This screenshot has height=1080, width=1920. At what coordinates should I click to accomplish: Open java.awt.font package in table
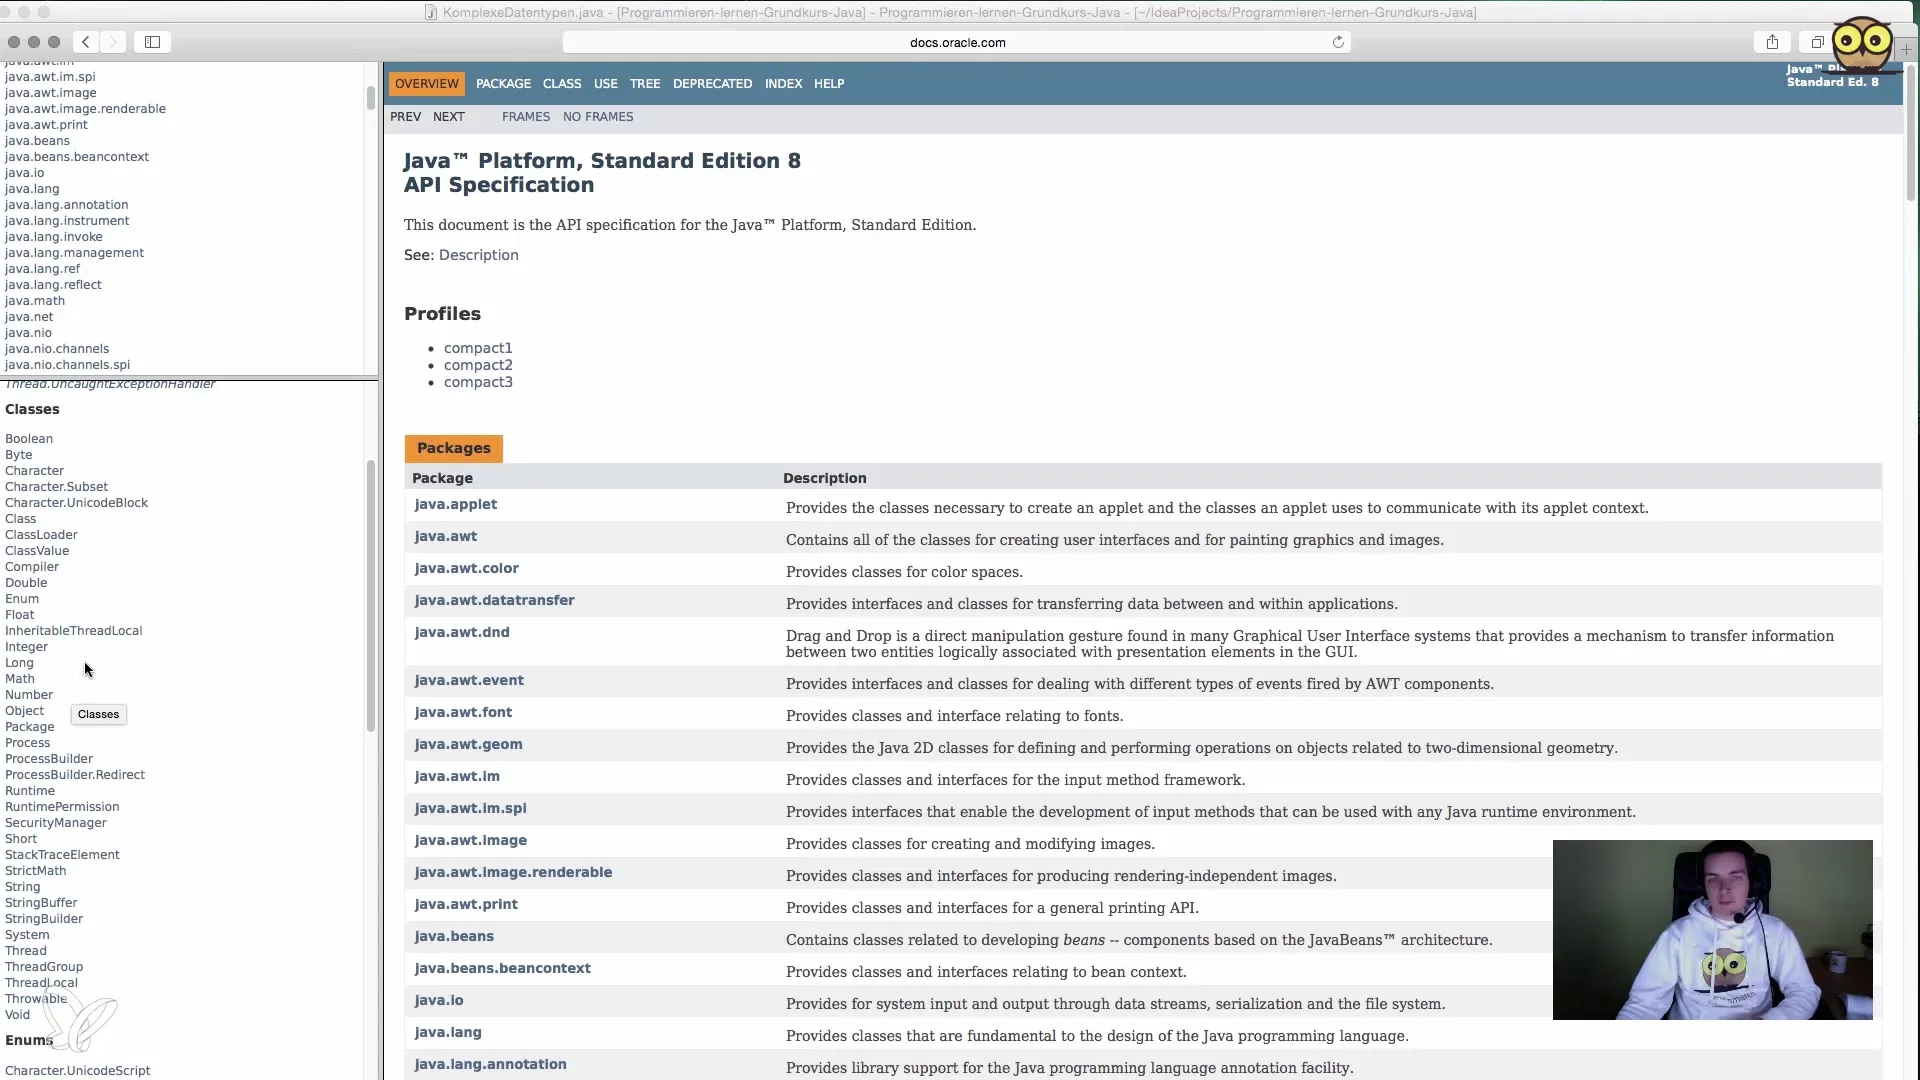[x=464, y=713]
